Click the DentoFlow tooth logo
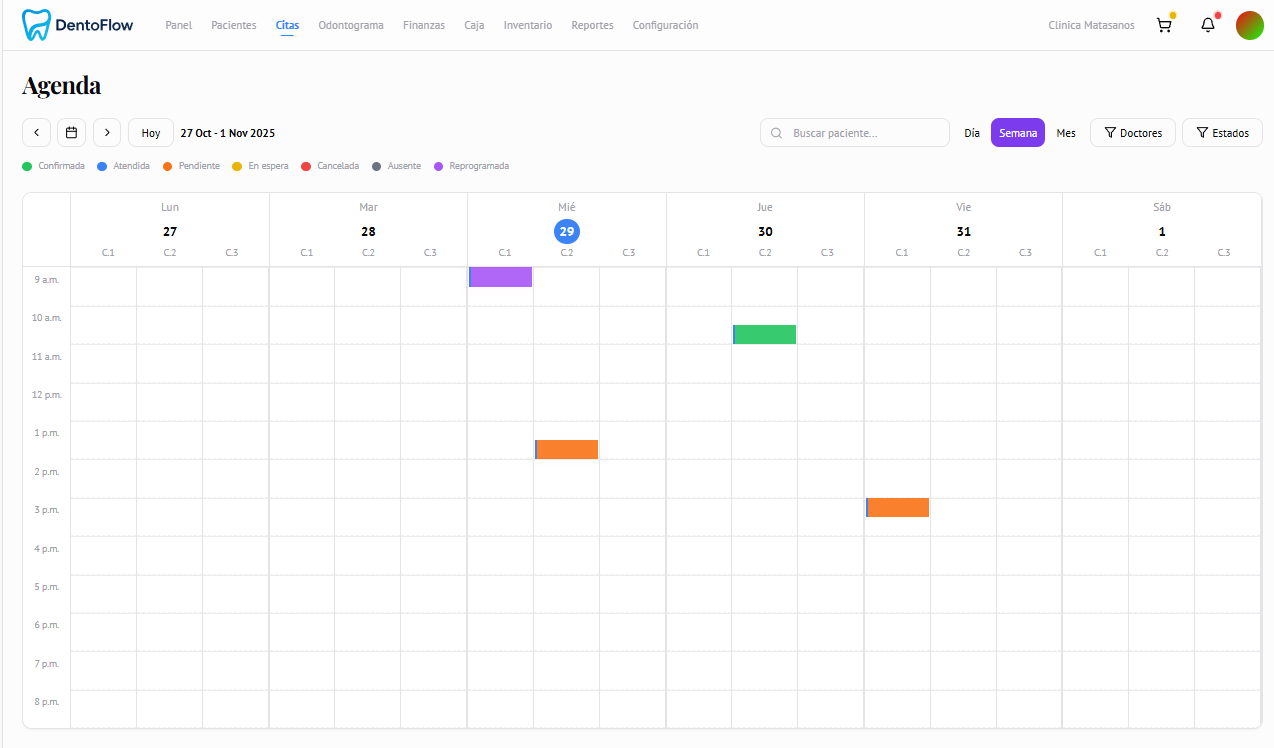 click(x=37, y=24)
